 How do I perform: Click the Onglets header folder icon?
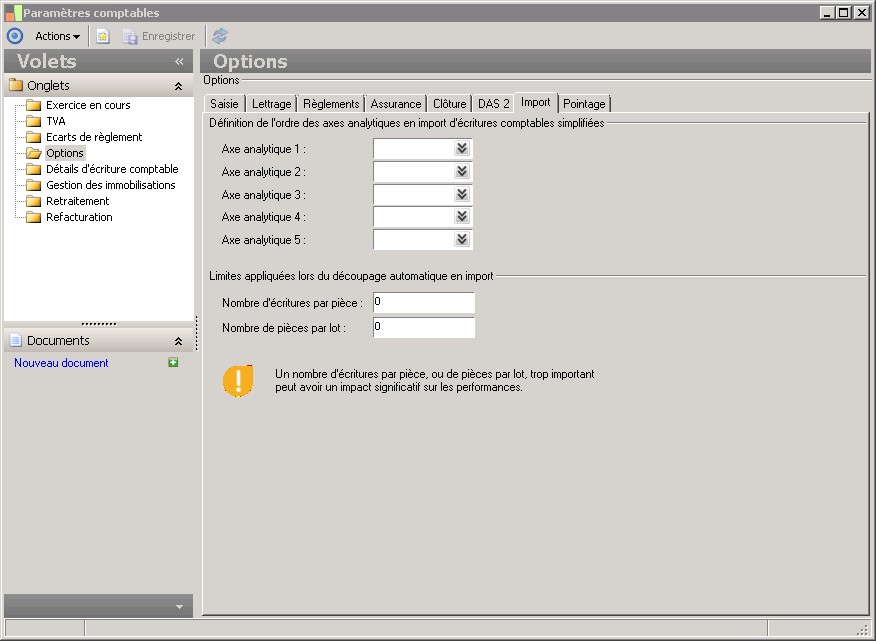tap(16, 86)
